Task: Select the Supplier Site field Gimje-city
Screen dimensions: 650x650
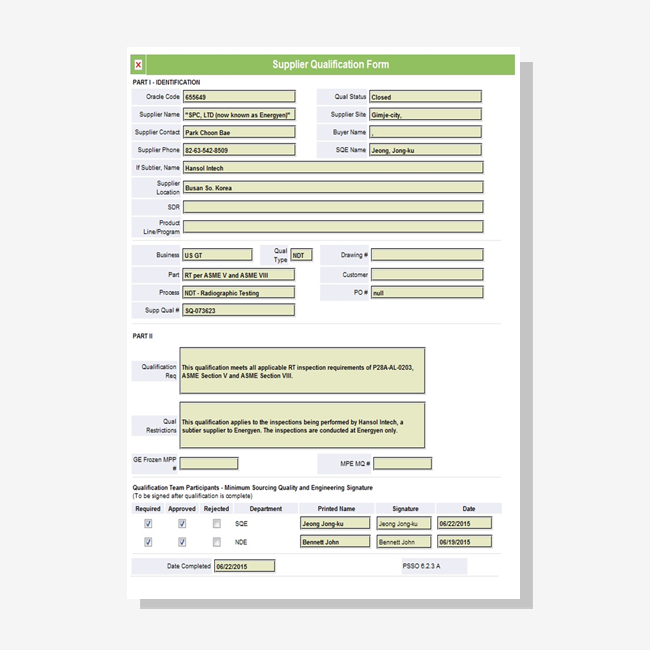Action: pyautogui.click(x=425, y=114)
